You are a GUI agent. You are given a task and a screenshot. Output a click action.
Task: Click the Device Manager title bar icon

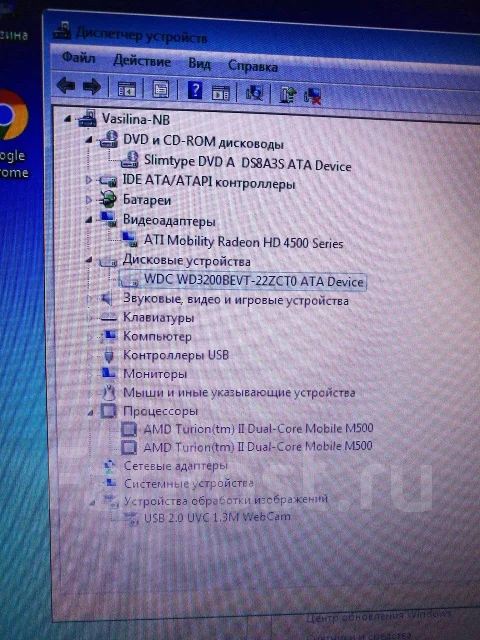coord(62,30)
